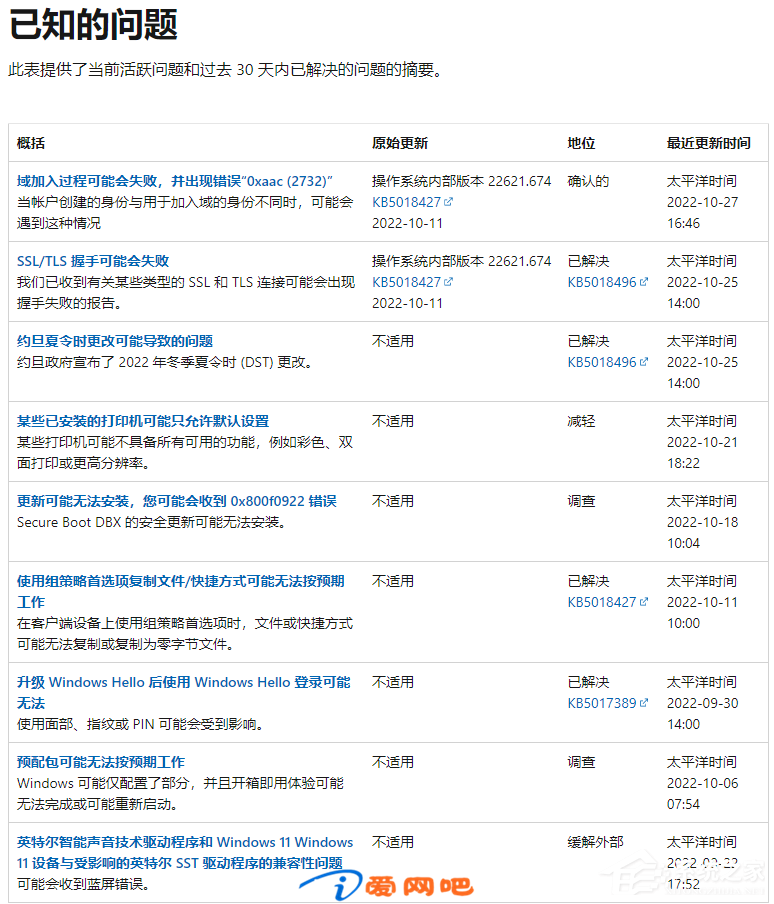Select the '可能会收到蓝屏错误' description
The height and width of the screenshot is (904, 774).
[x=83, y=884]
